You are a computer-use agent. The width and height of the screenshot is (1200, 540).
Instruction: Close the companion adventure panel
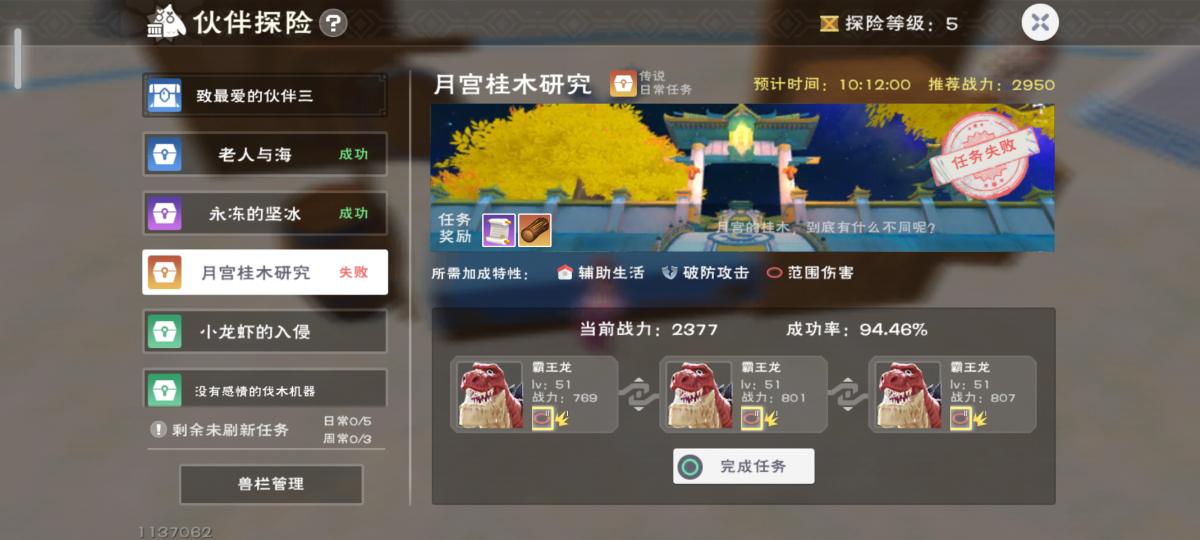(x=1040, y=23)
